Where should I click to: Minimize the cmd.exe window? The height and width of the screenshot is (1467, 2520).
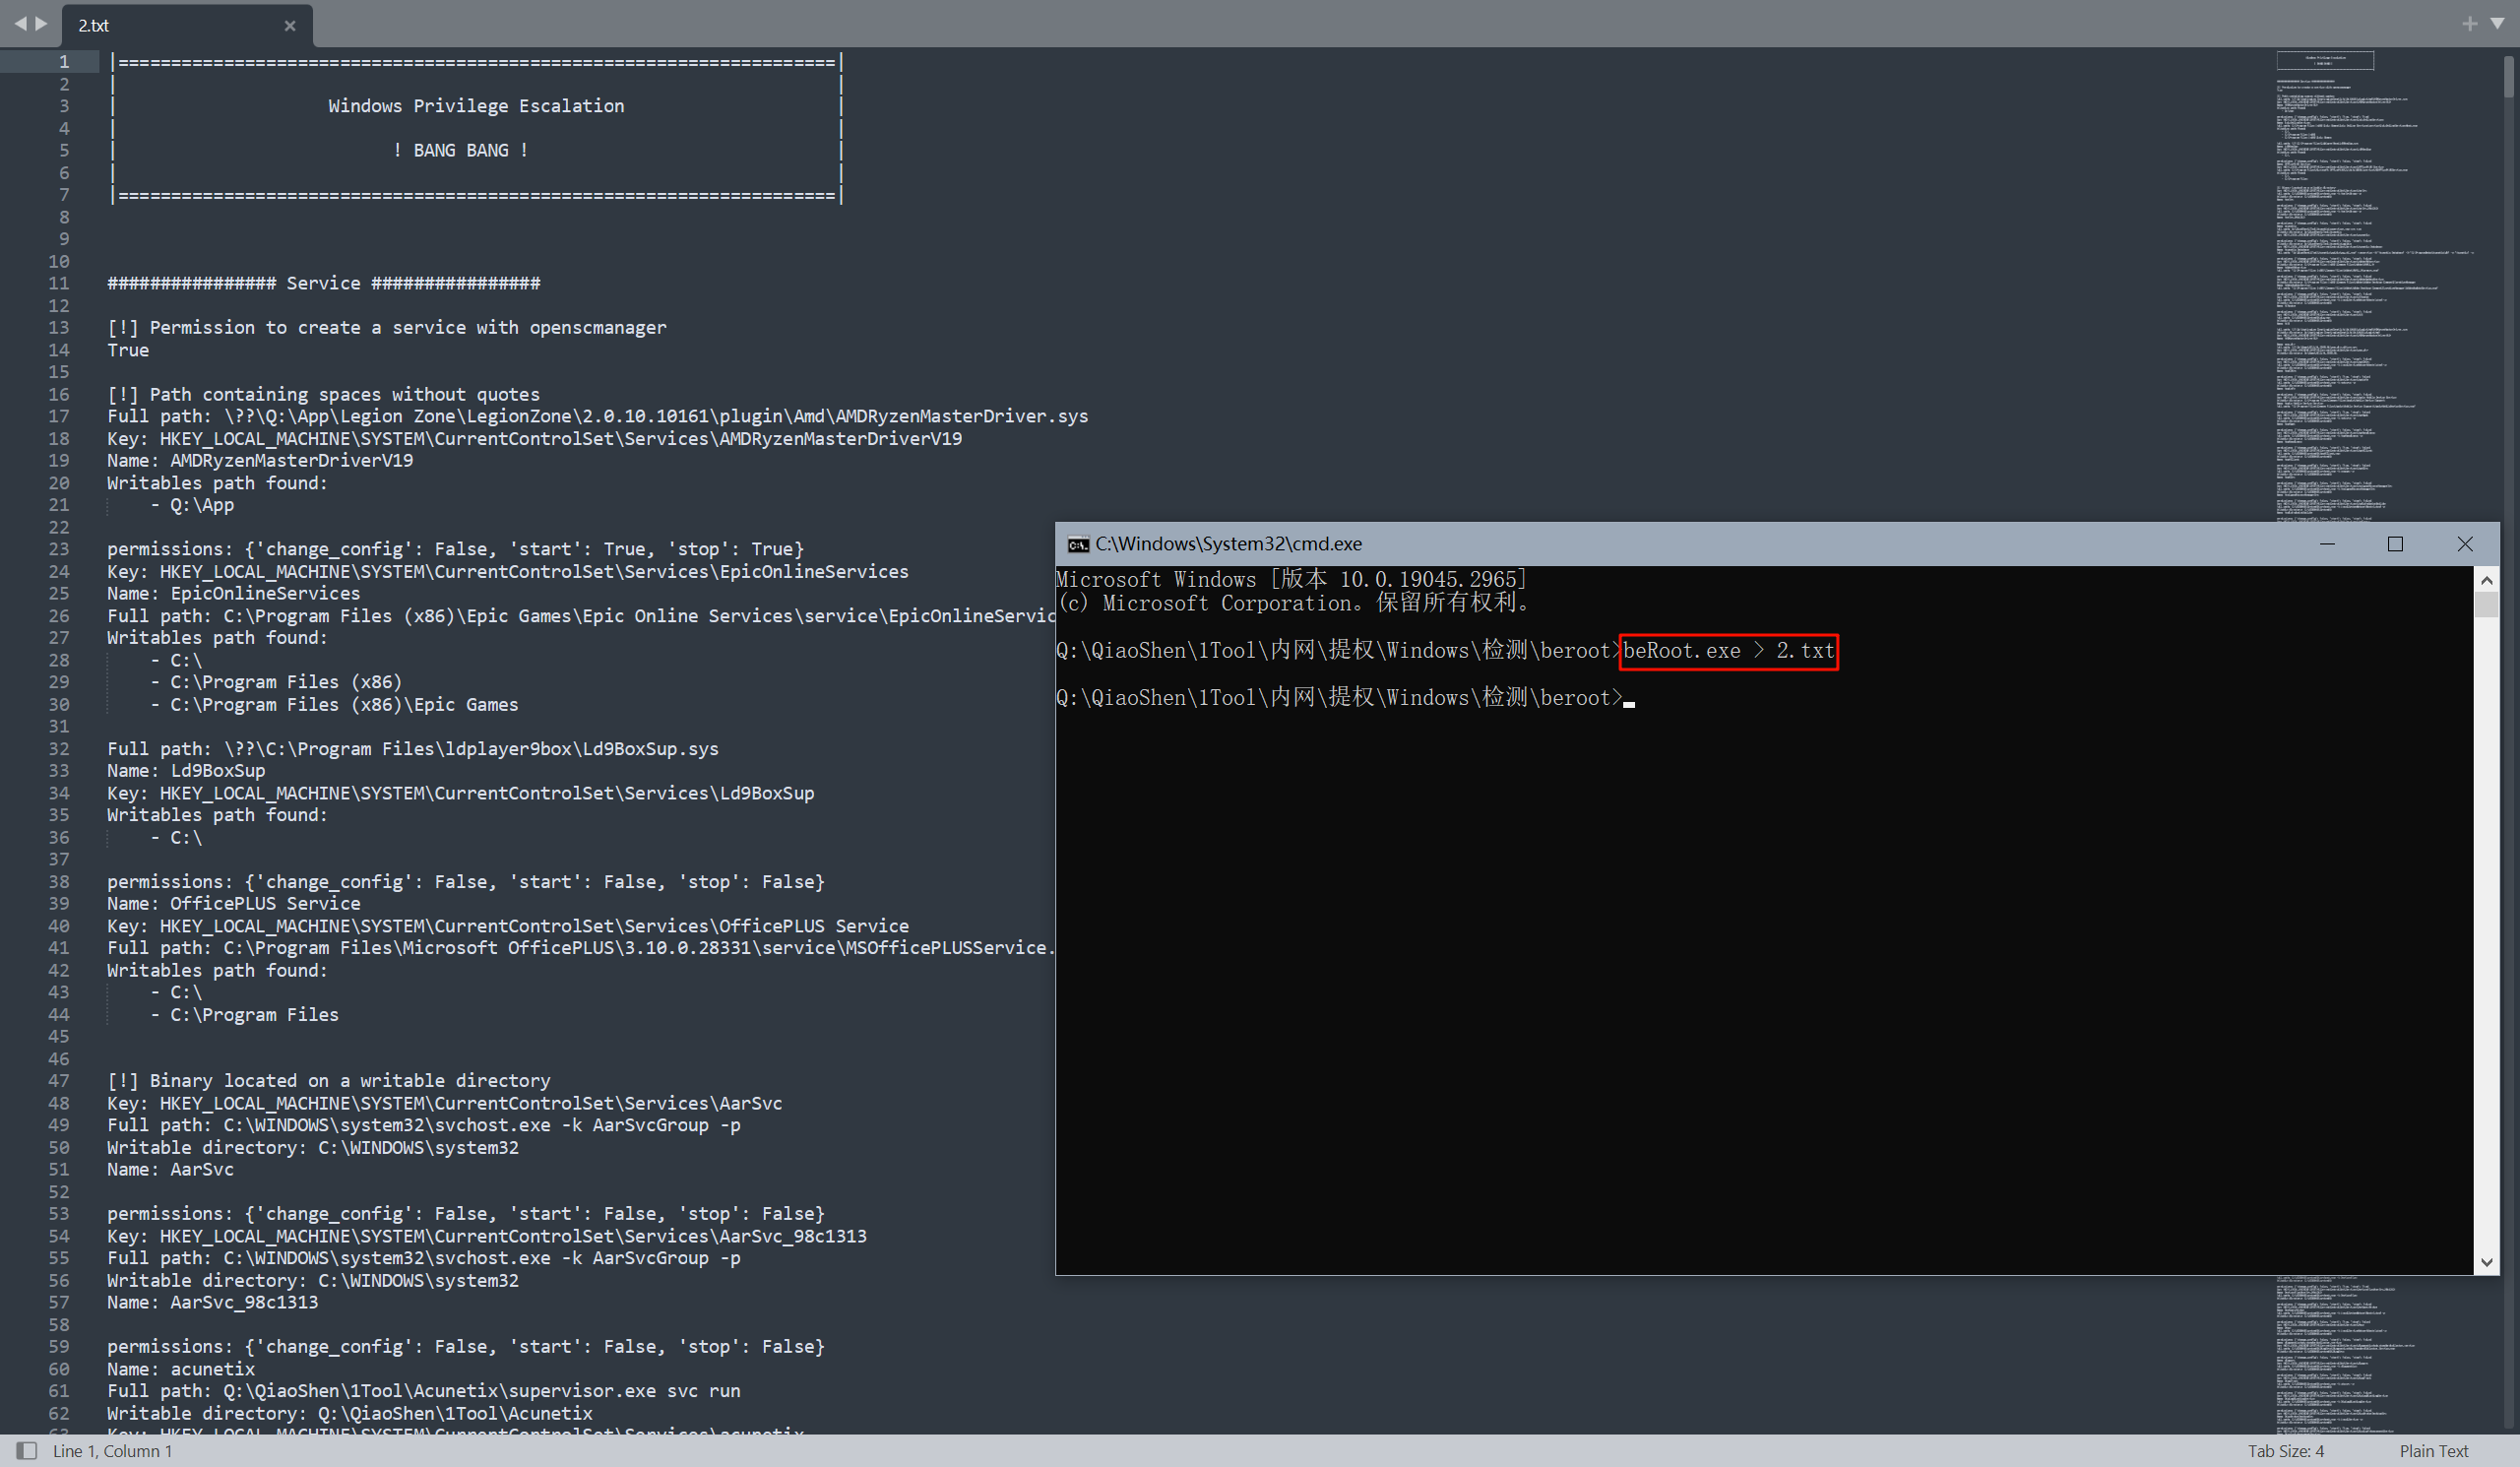coord(2327,544)
